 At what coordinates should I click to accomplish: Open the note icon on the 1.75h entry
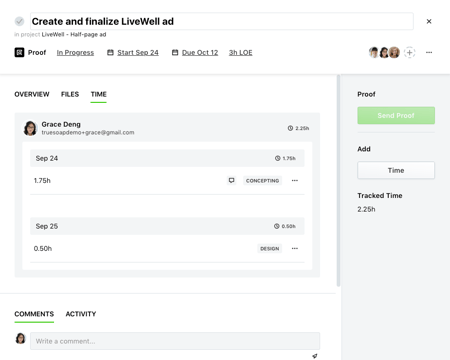pyautogui.click(x=231, y=180)
